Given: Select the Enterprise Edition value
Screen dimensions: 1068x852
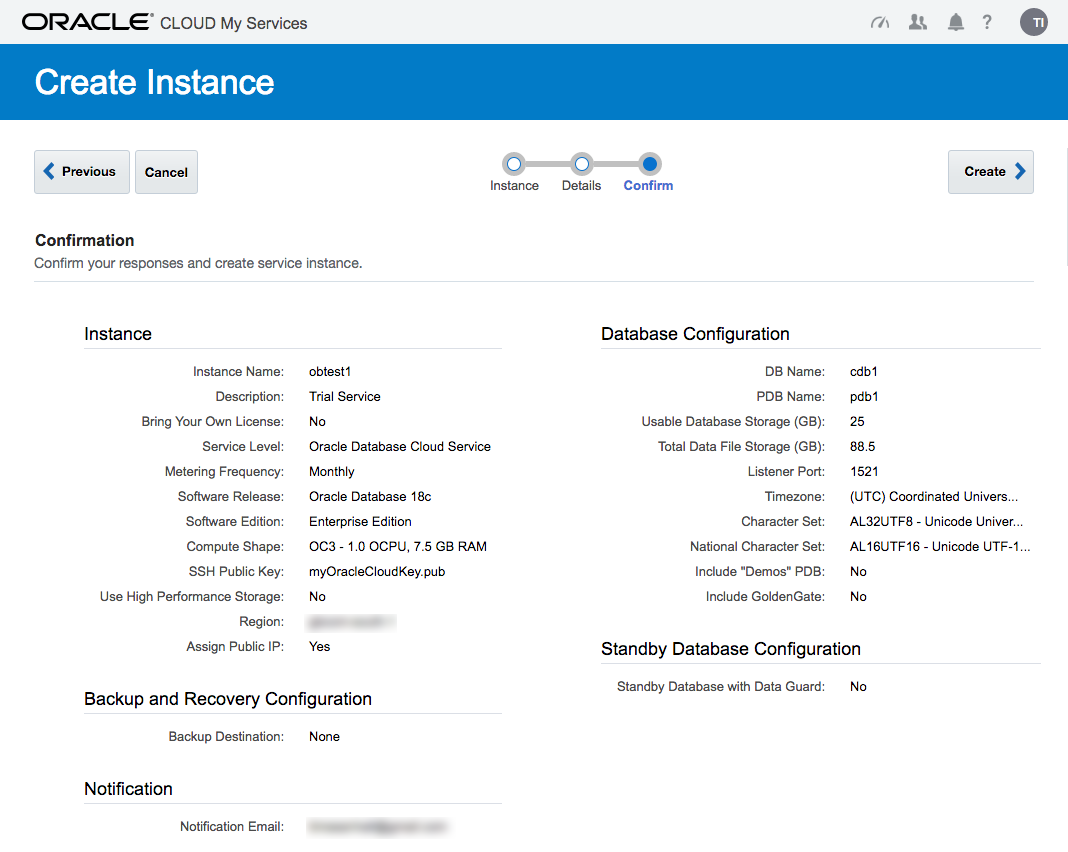Looking at the screenshot, I should 360,522.
